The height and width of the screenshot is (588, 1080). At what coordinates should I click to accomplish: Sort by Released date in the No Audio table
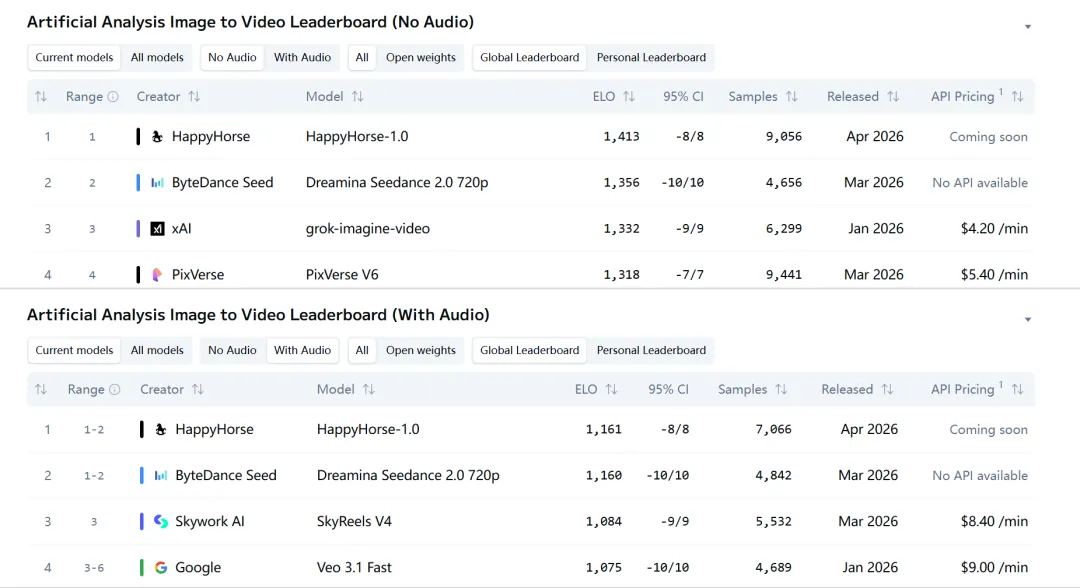pos(893,97)
